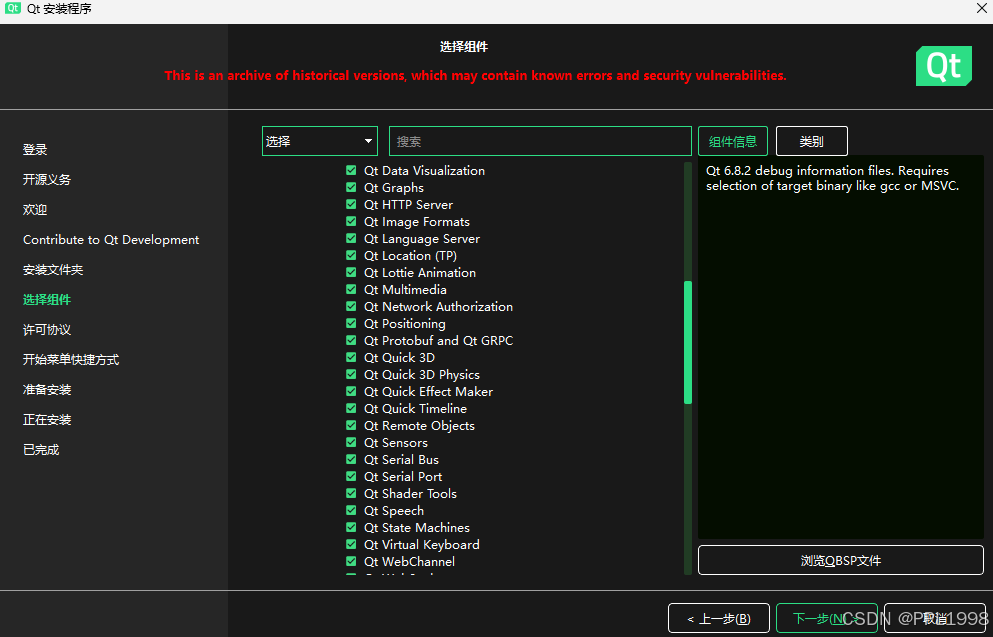
Task: Deselect the Qt Sensors checkbox
Action: [x=351, y=442]
